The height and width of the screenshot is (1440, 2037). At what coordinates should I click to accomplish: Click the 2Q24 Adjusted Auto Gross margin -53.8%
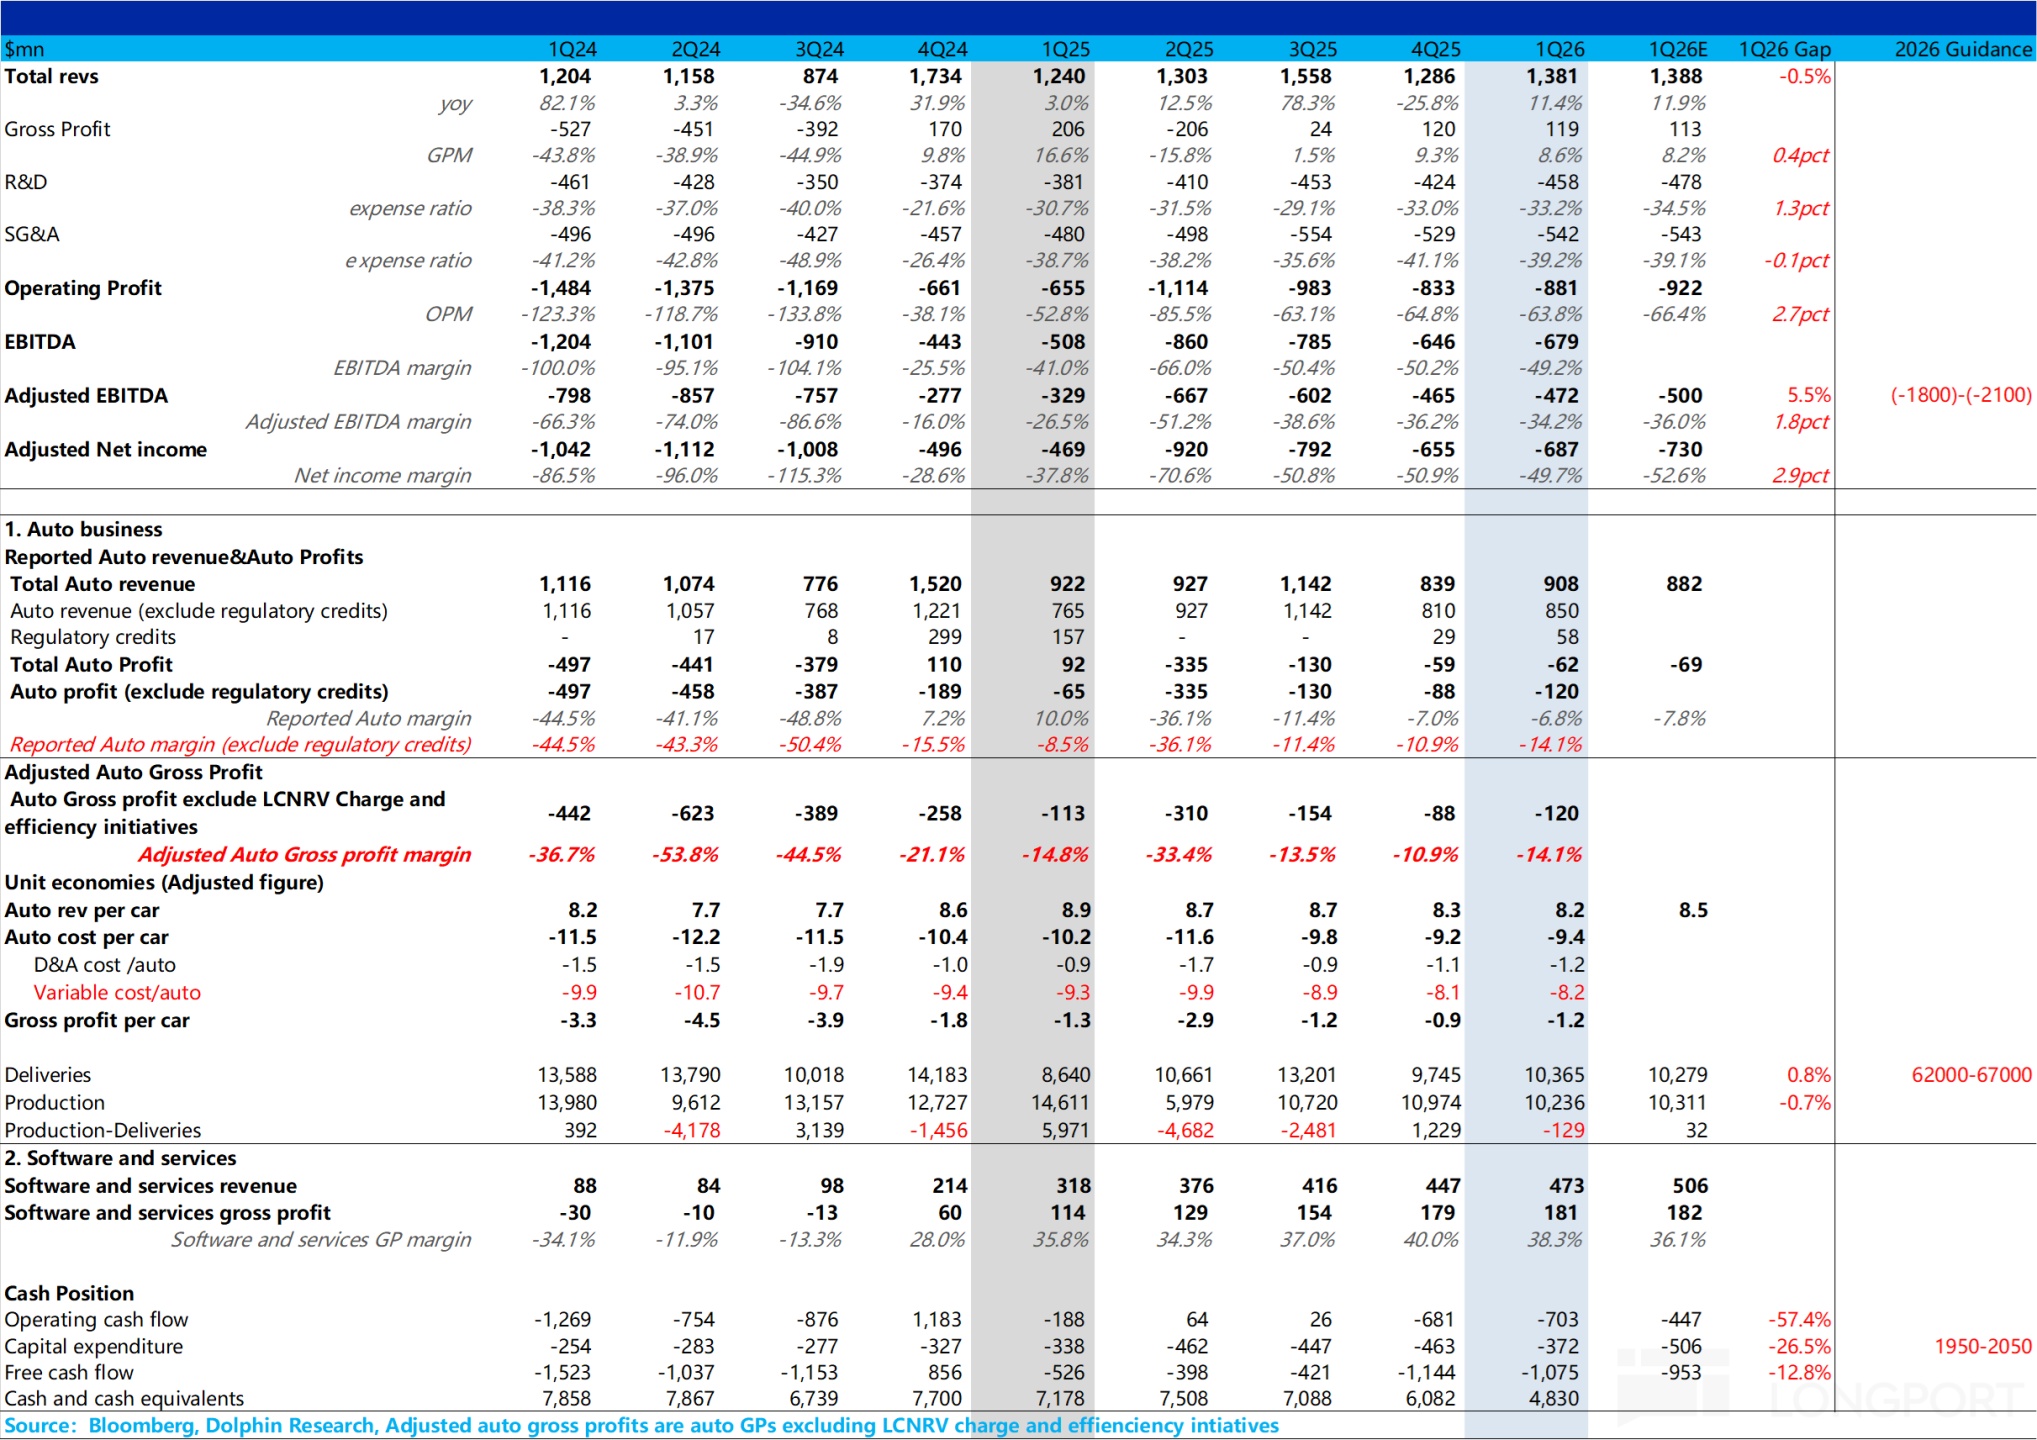pyautogui.click(x=685, y=854)
